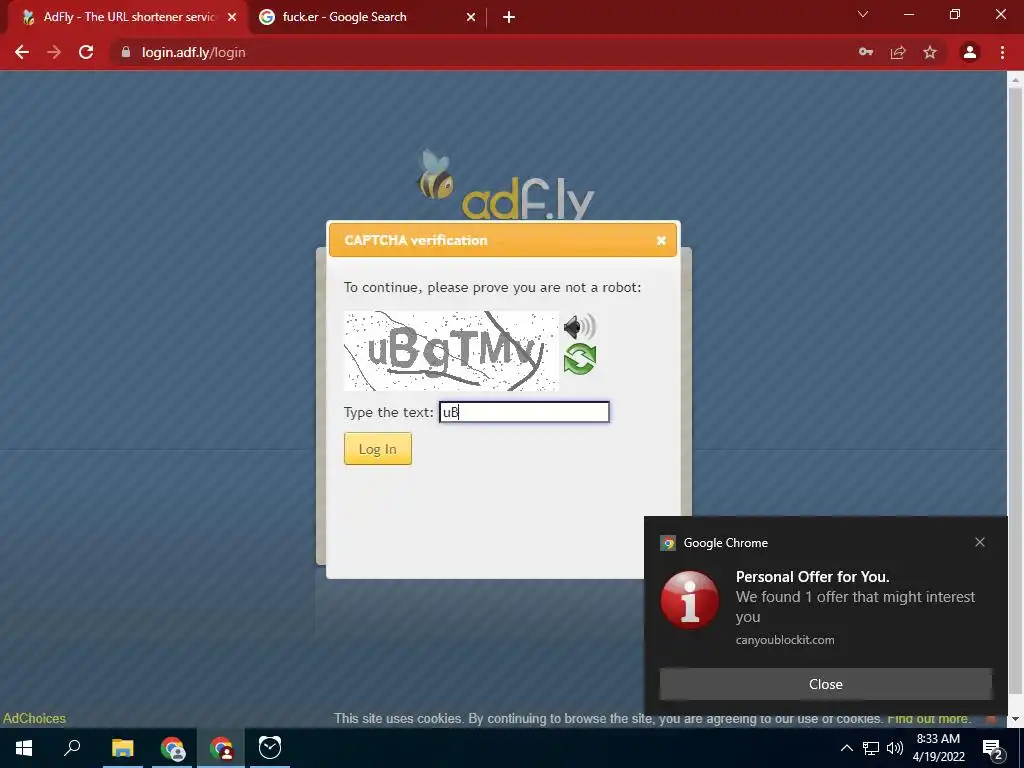This screenshot has height=768, width=1024.
Task: Open the Action Center notifications
Action: [x=993, y=748]
